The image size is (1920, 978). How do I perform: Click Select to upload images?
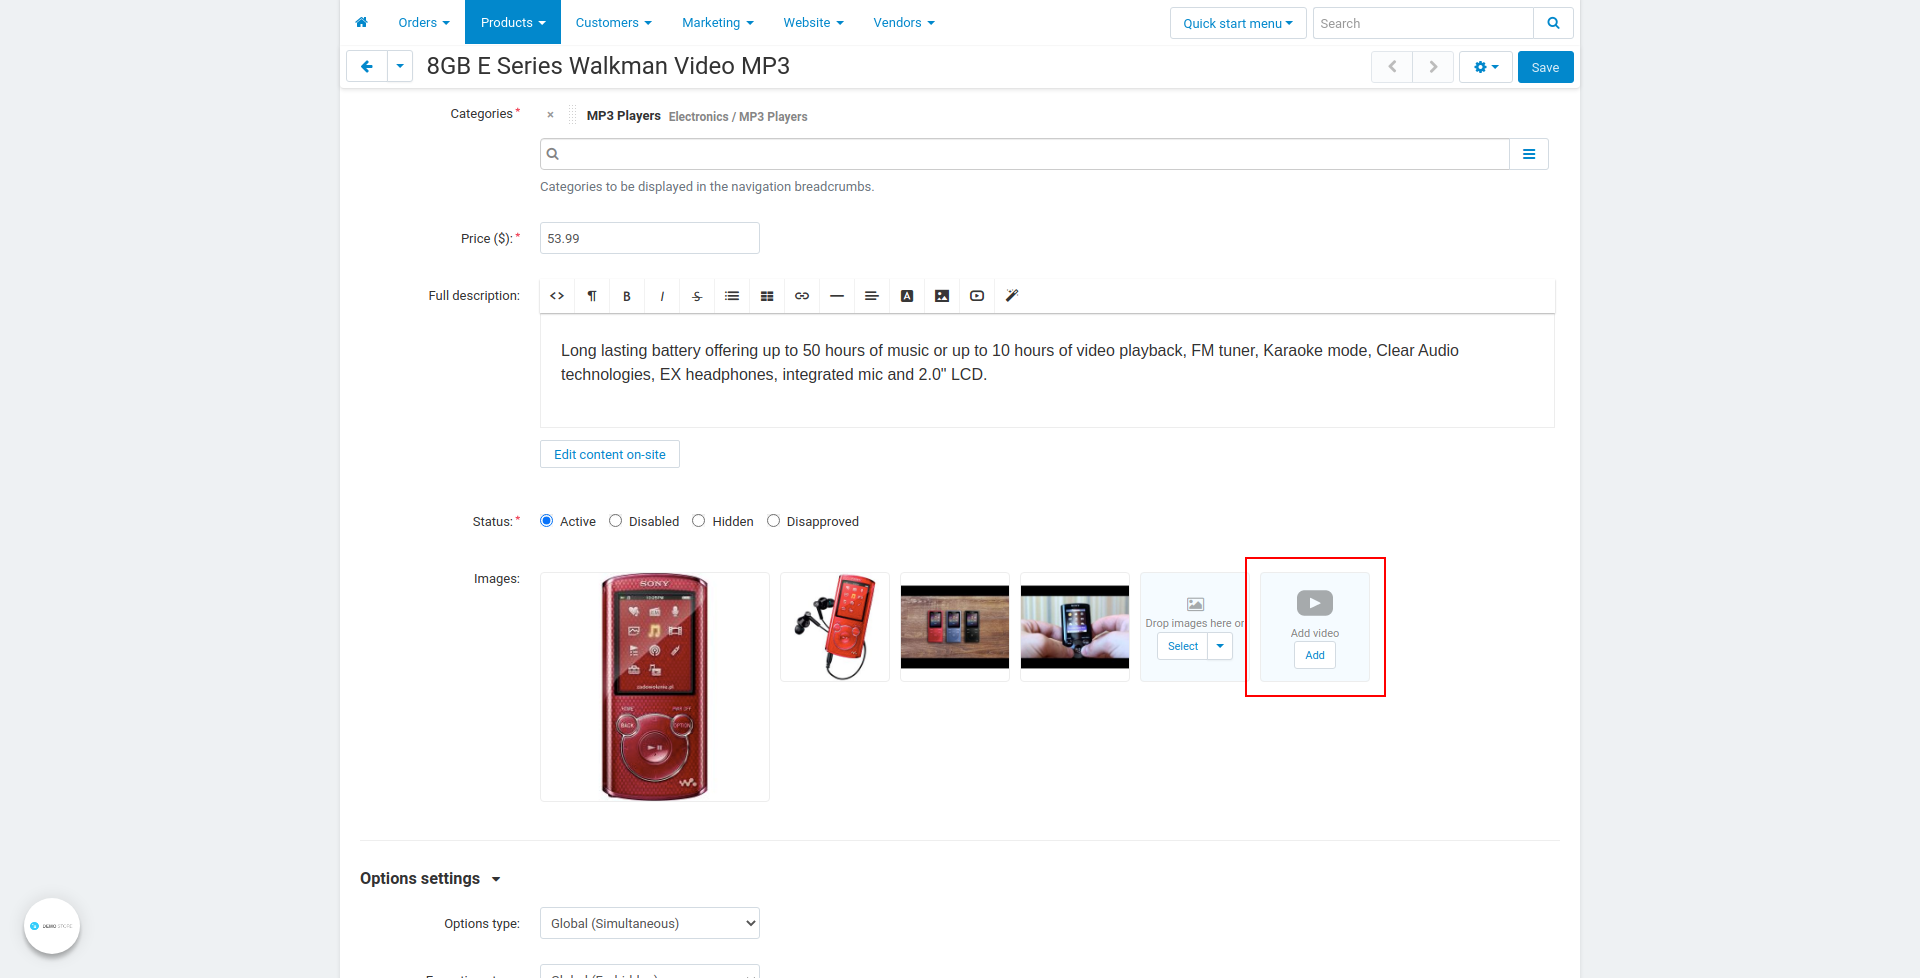click(1183, 646)
